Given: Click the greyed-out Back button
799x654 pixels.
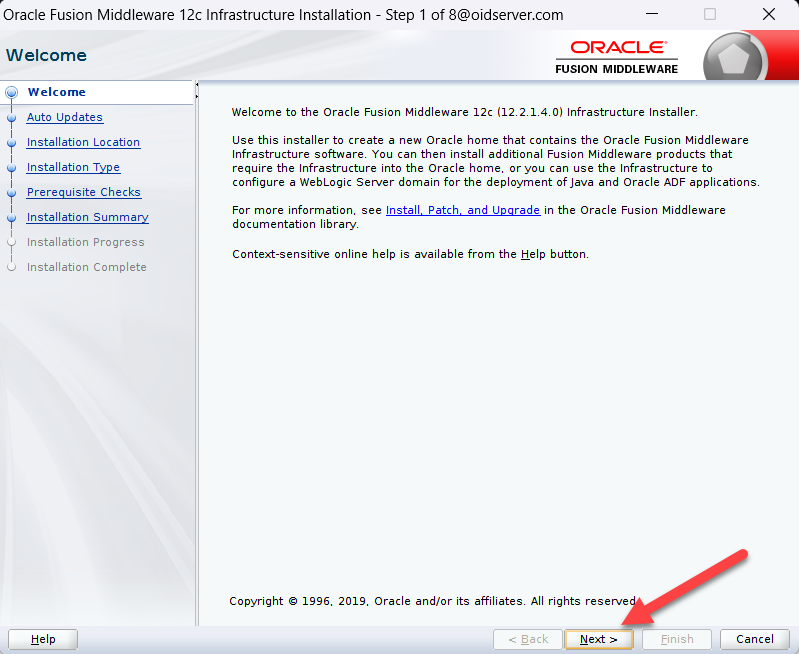Looking at the screenshot, I should [528, 639].
